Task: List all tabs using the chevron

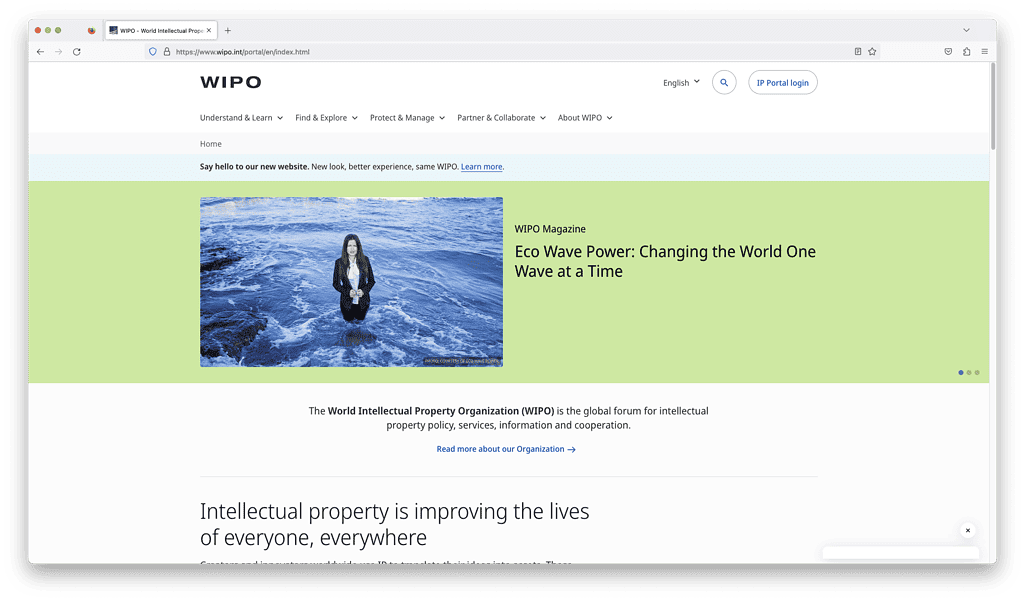Action: click(966, 31)
